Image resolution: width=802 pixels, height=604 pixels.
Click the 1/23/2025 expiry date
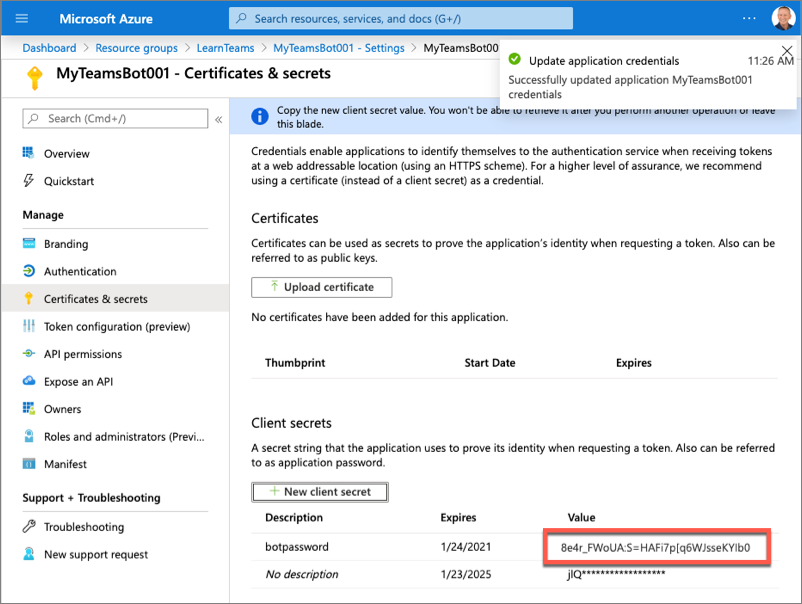(465, 574)
